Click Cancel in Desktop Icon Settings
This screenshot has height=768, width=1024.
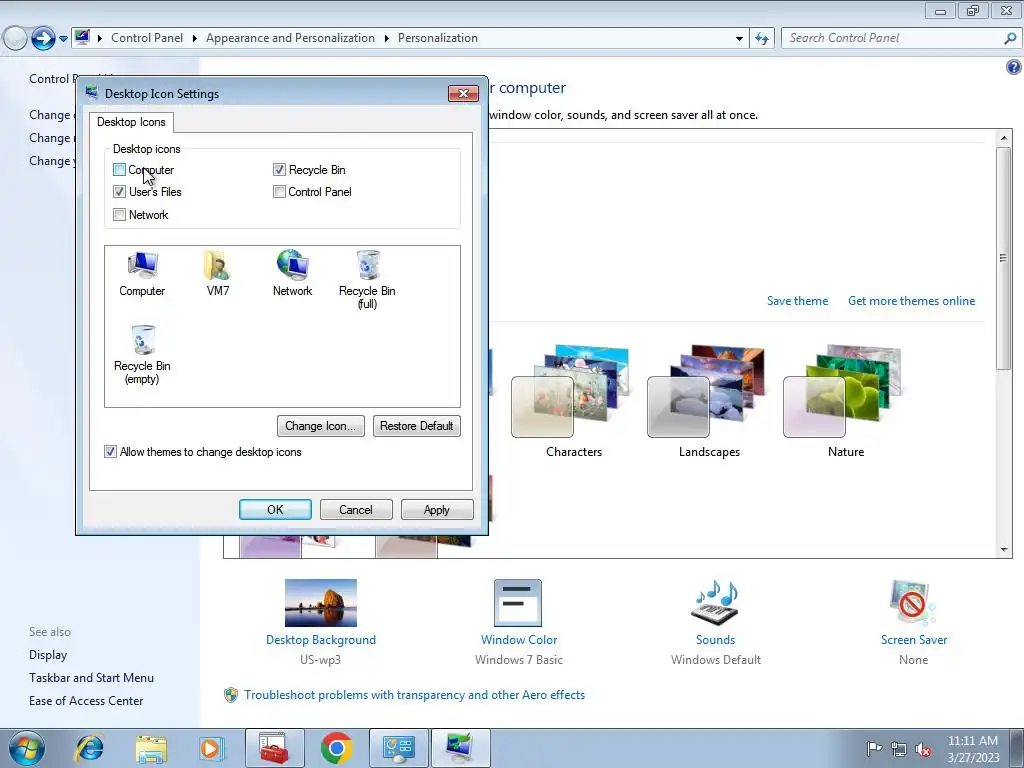point(356,509)
